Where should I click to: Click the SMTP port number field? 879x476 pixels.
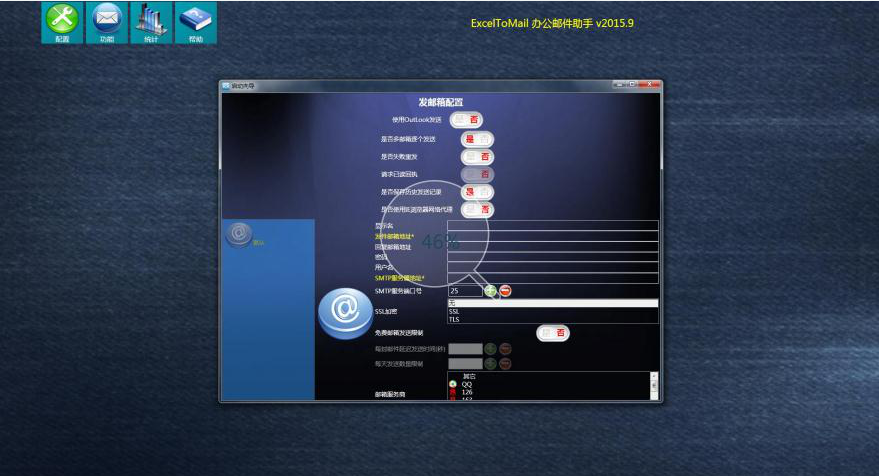(x=464, y=291)
